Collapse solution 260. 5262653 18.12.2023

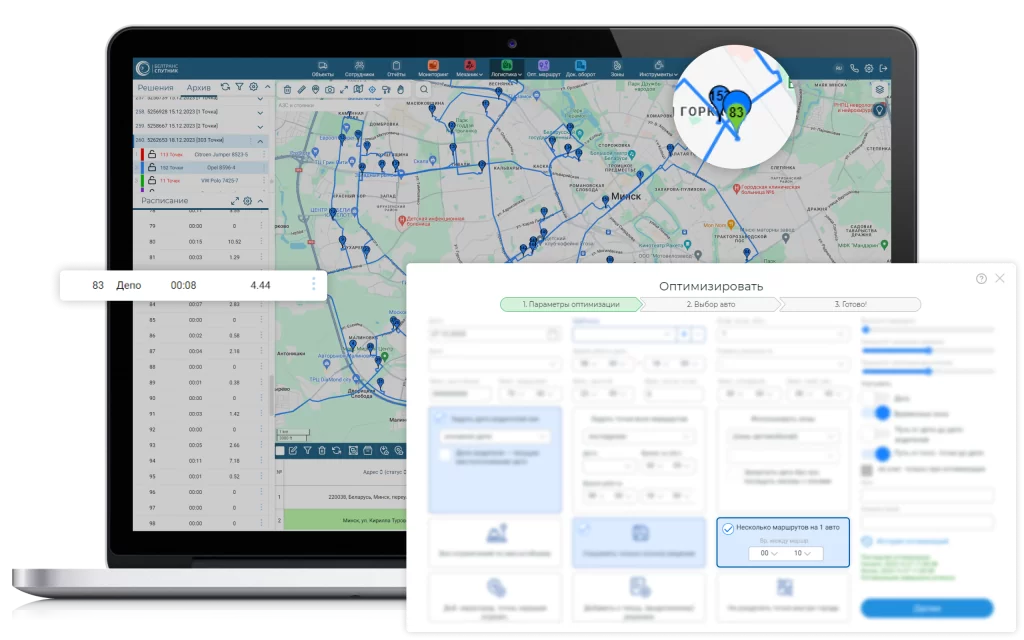[x=260, y=141]
